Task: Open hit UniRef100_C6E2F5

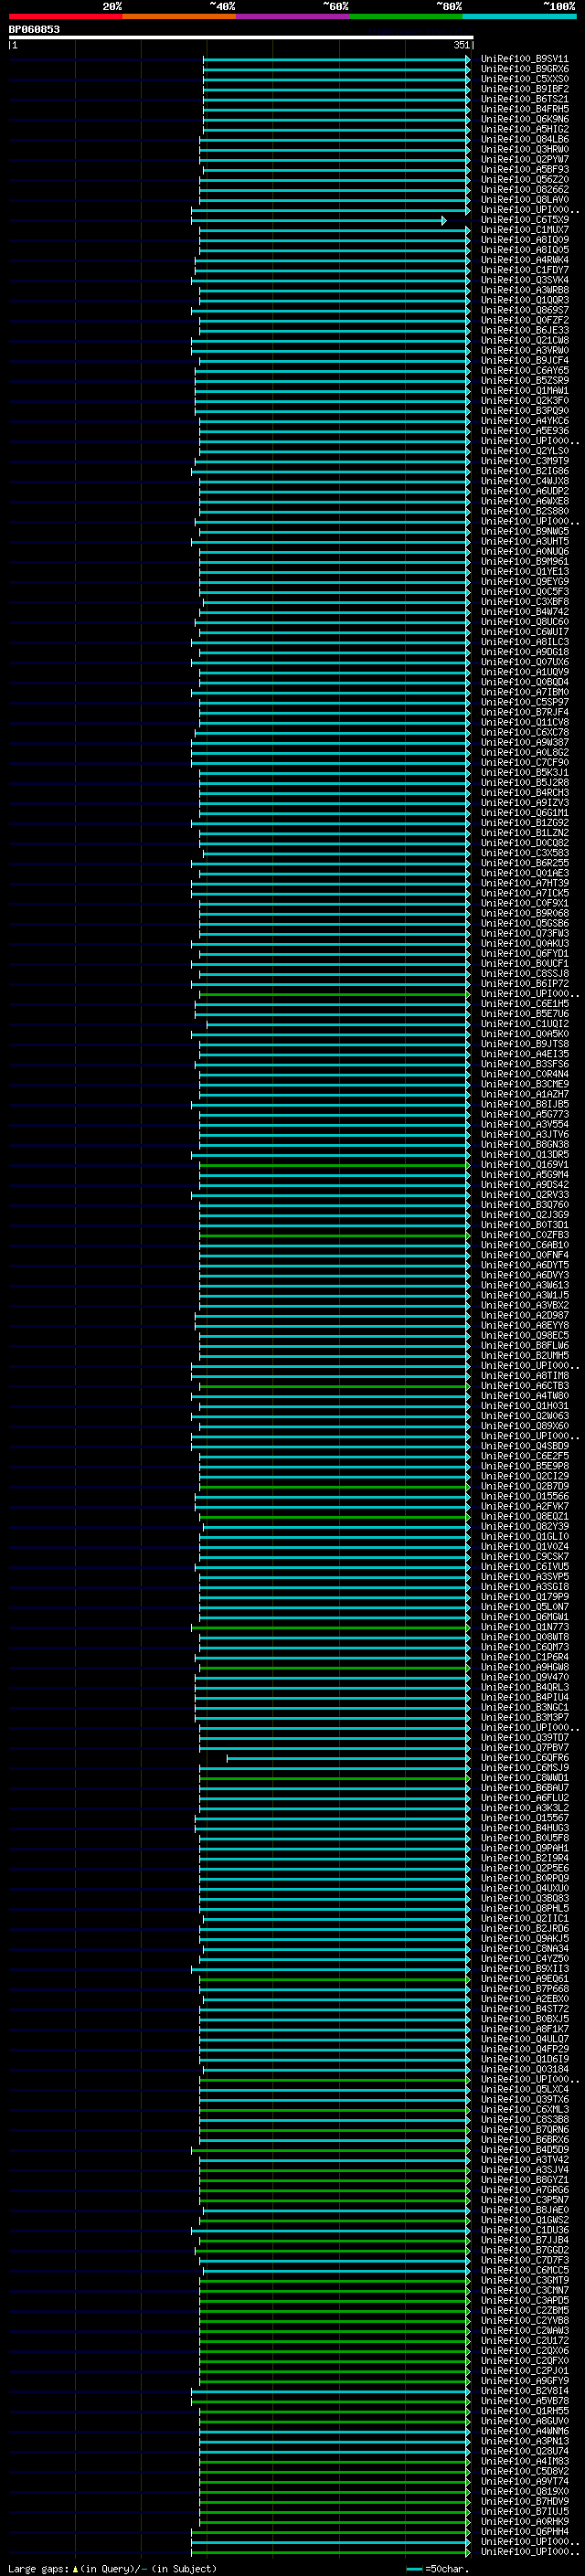Action: 525,1456
